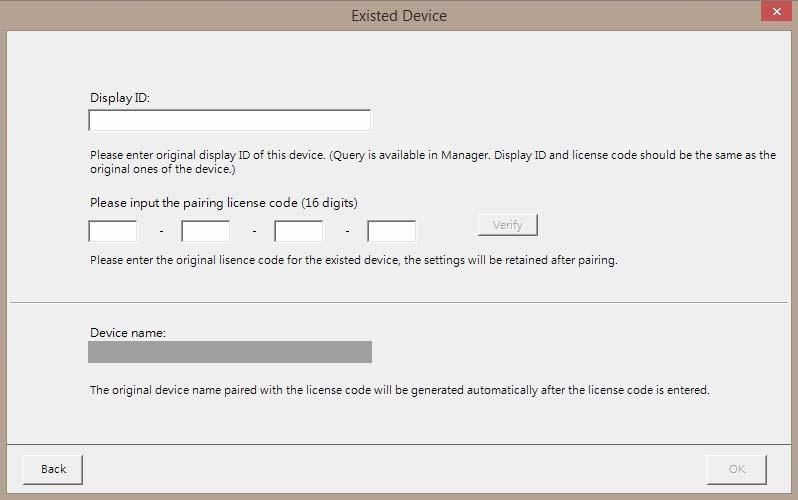
Task: Select the second license code box
Action: (x=206, y=231)
